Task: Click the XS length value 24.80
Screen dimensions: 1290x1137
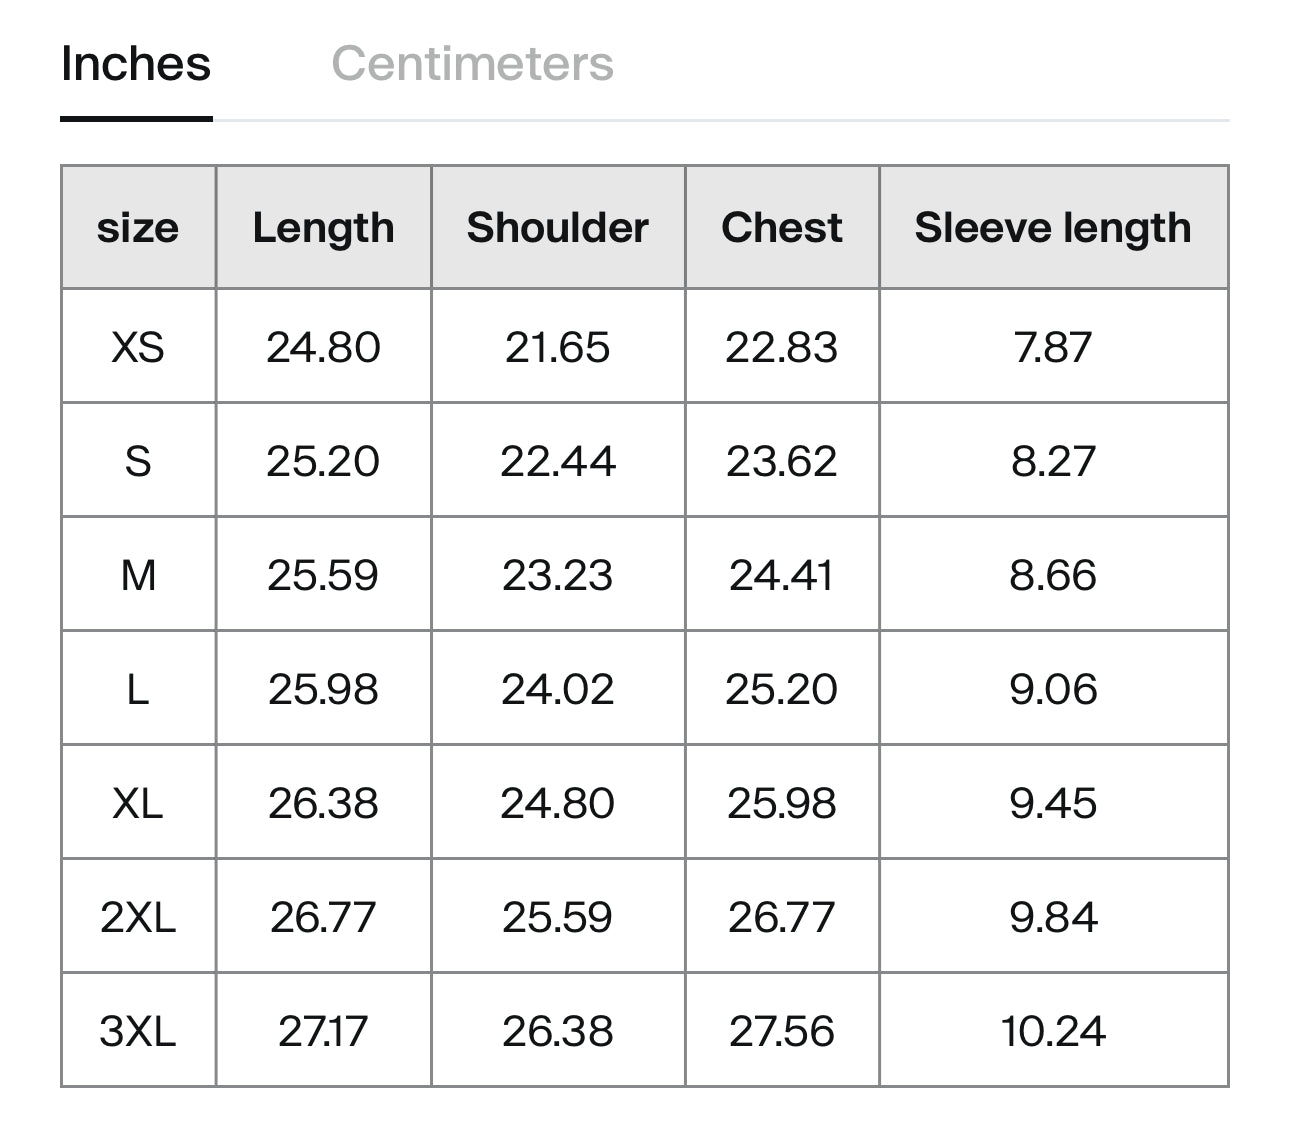Action: 323,347
